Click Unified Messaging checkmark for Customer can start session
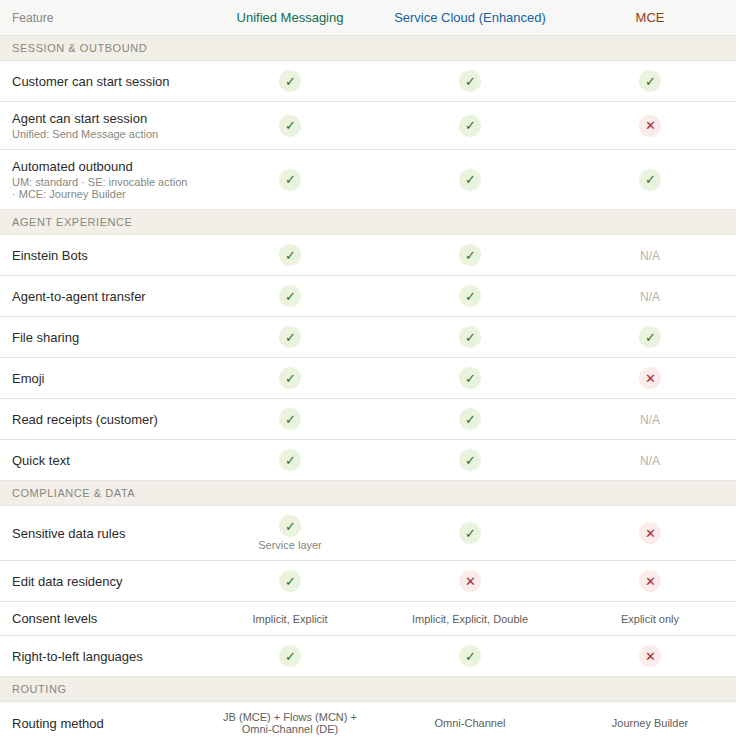 coord(289,82)
